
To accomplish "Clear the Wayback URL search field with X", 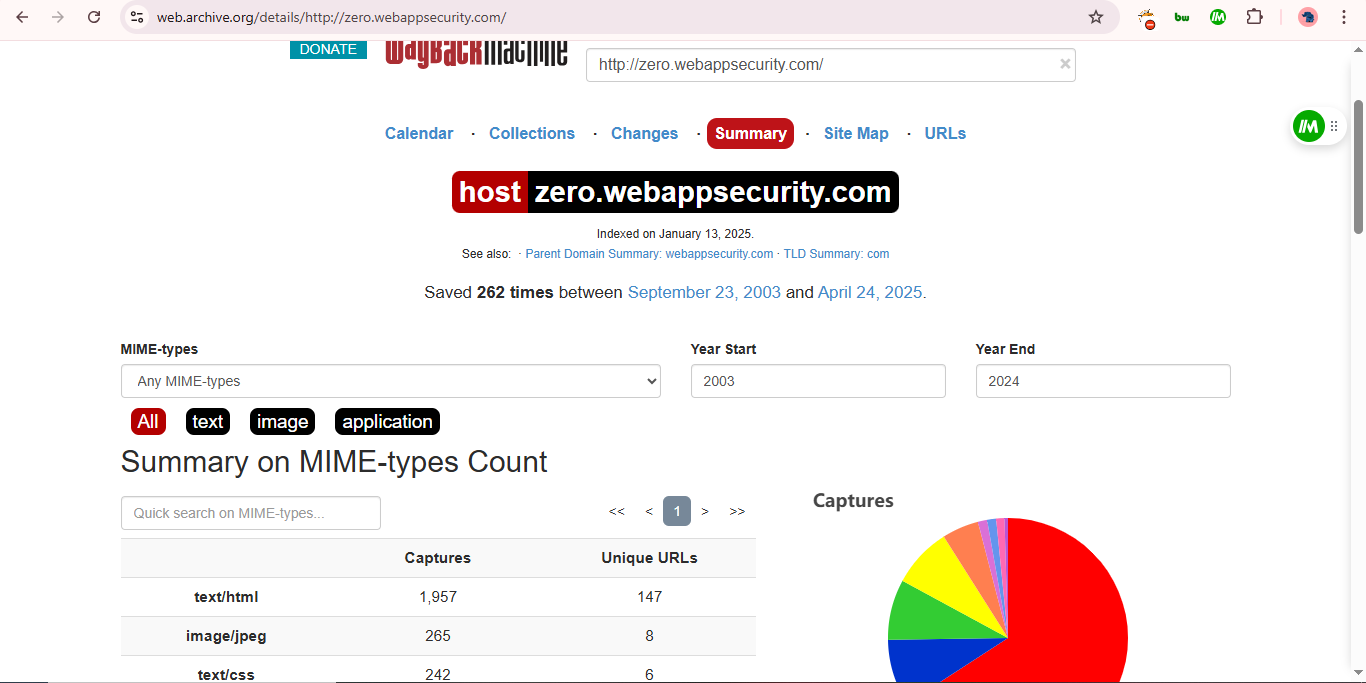I will [x=1065, y=64].
